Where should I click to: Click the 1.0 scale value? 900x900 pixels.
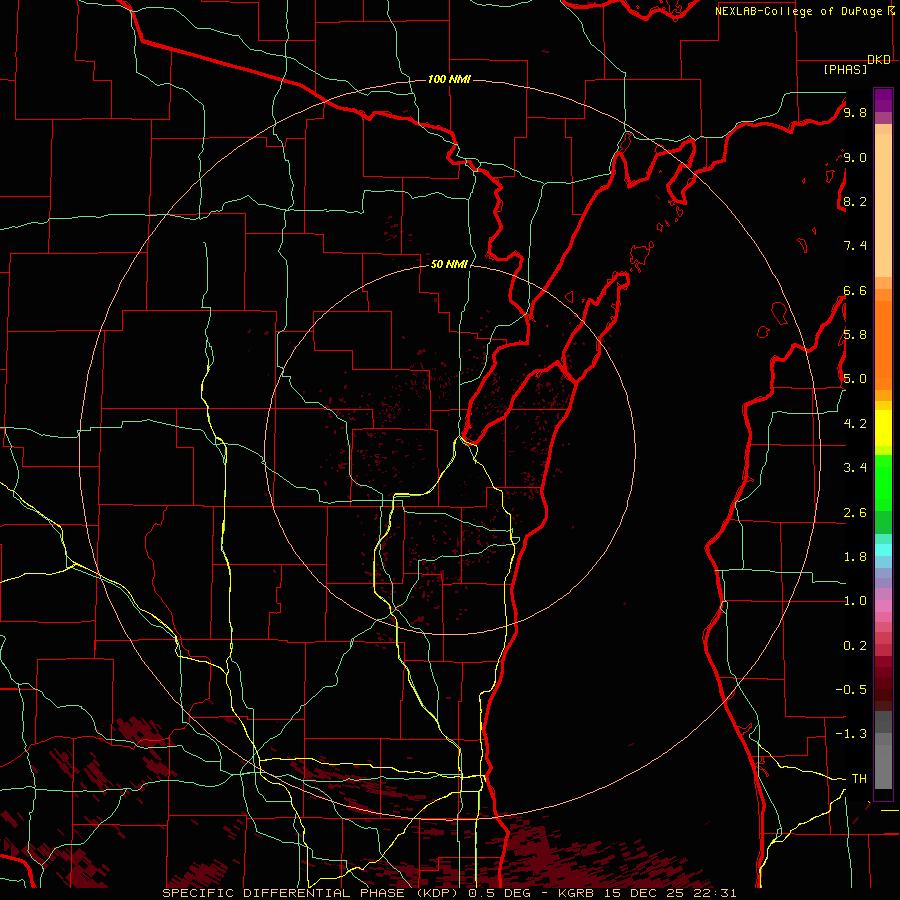click(x=855, y=601)
